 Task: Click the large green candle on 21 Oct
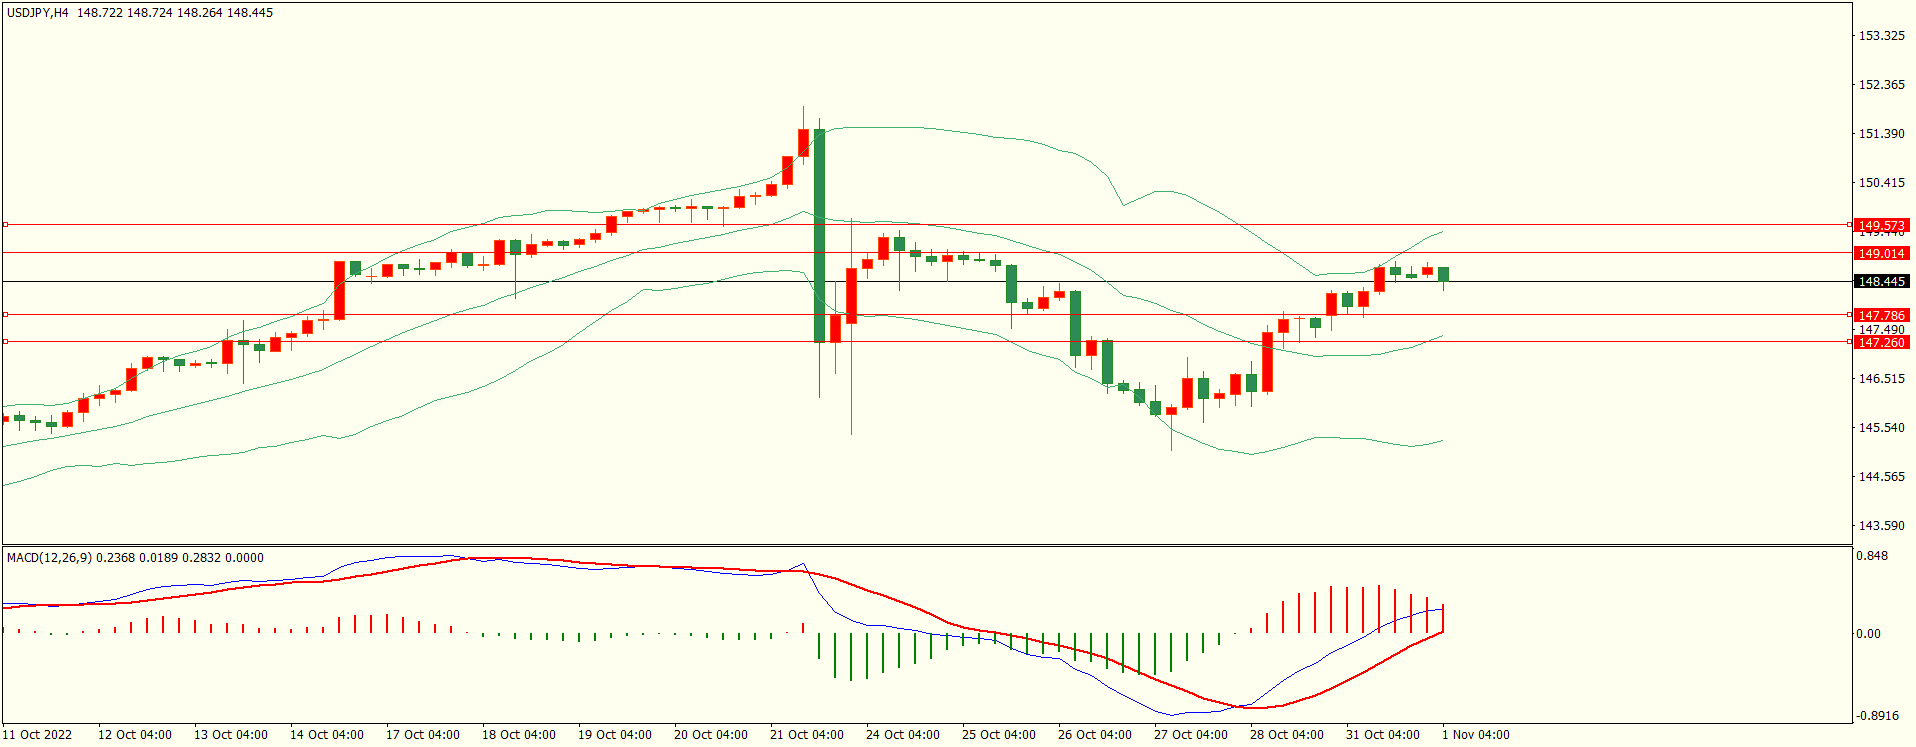pos(819,236)
